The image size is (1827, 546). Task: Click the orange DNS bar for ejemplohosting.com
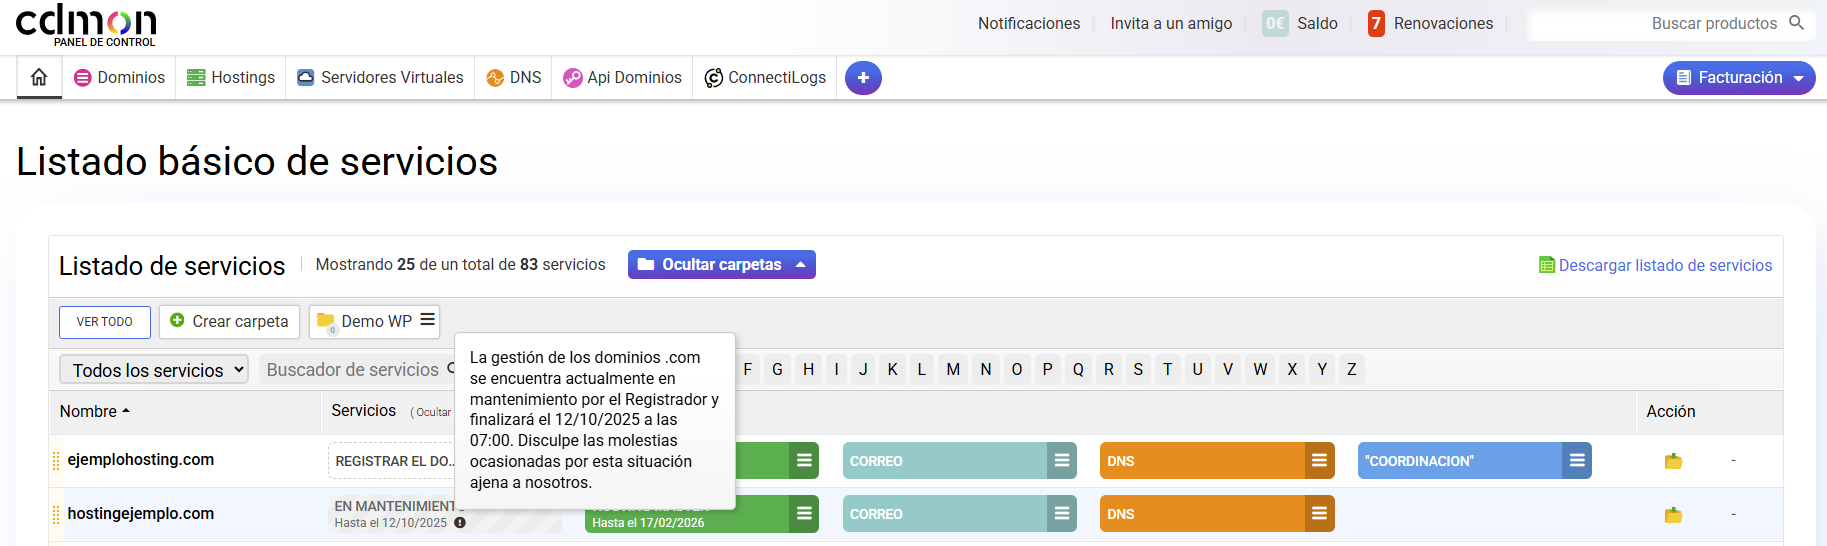[x=1202, y=461]
